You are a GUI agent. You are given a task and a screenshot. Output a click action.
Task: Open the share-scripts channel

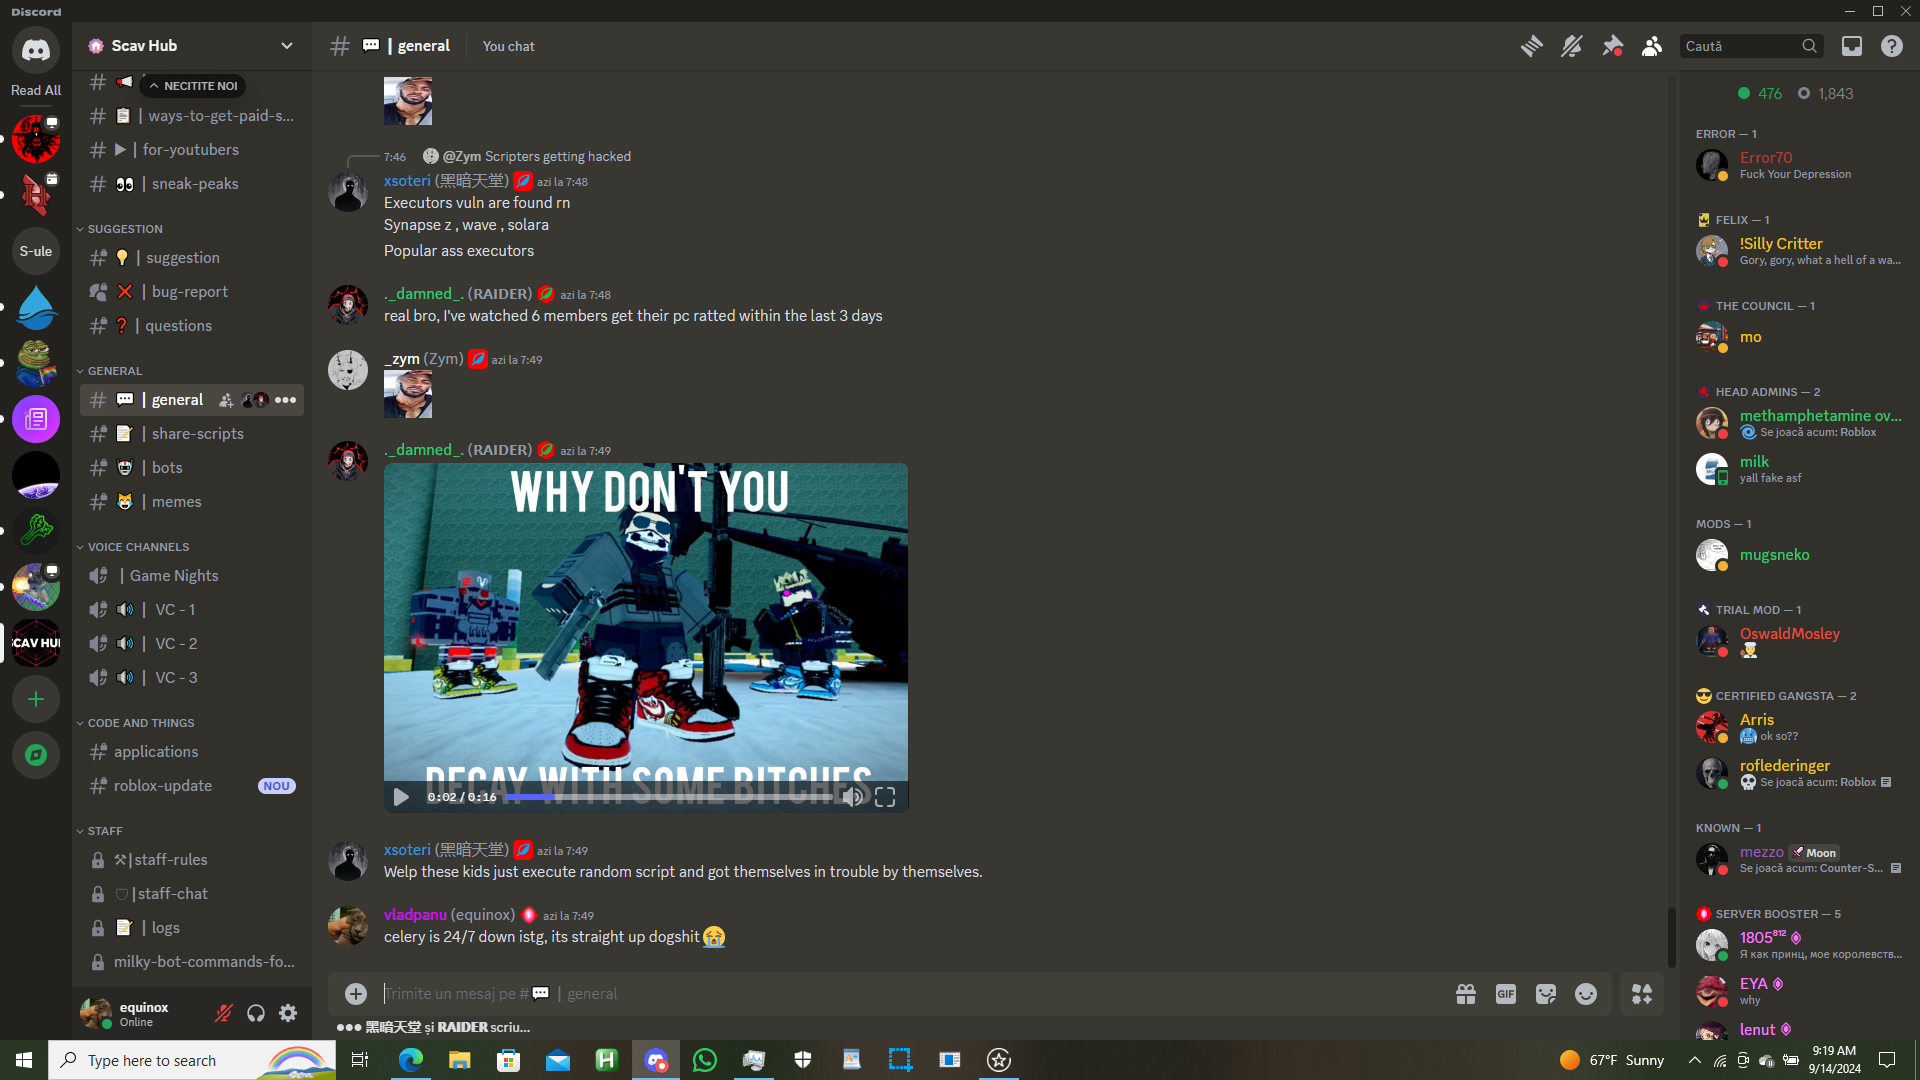(x=197, y=434)
